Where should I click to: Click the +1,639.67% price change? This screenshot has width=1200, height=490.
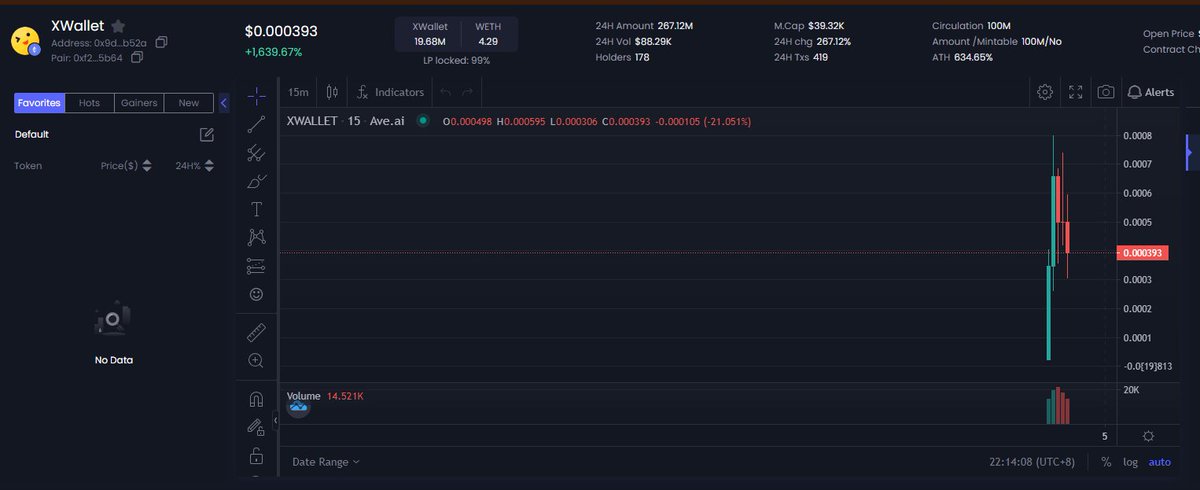coord(273,52)
